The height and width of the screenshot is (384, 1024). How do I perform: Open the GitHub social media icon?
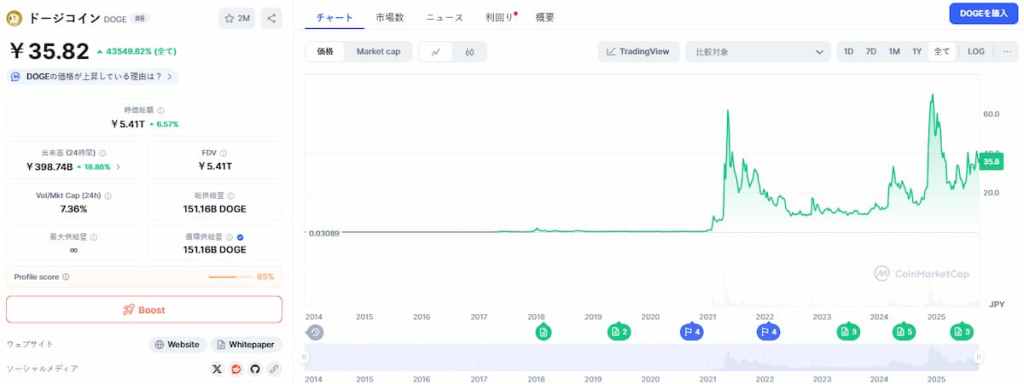[255, 369]
